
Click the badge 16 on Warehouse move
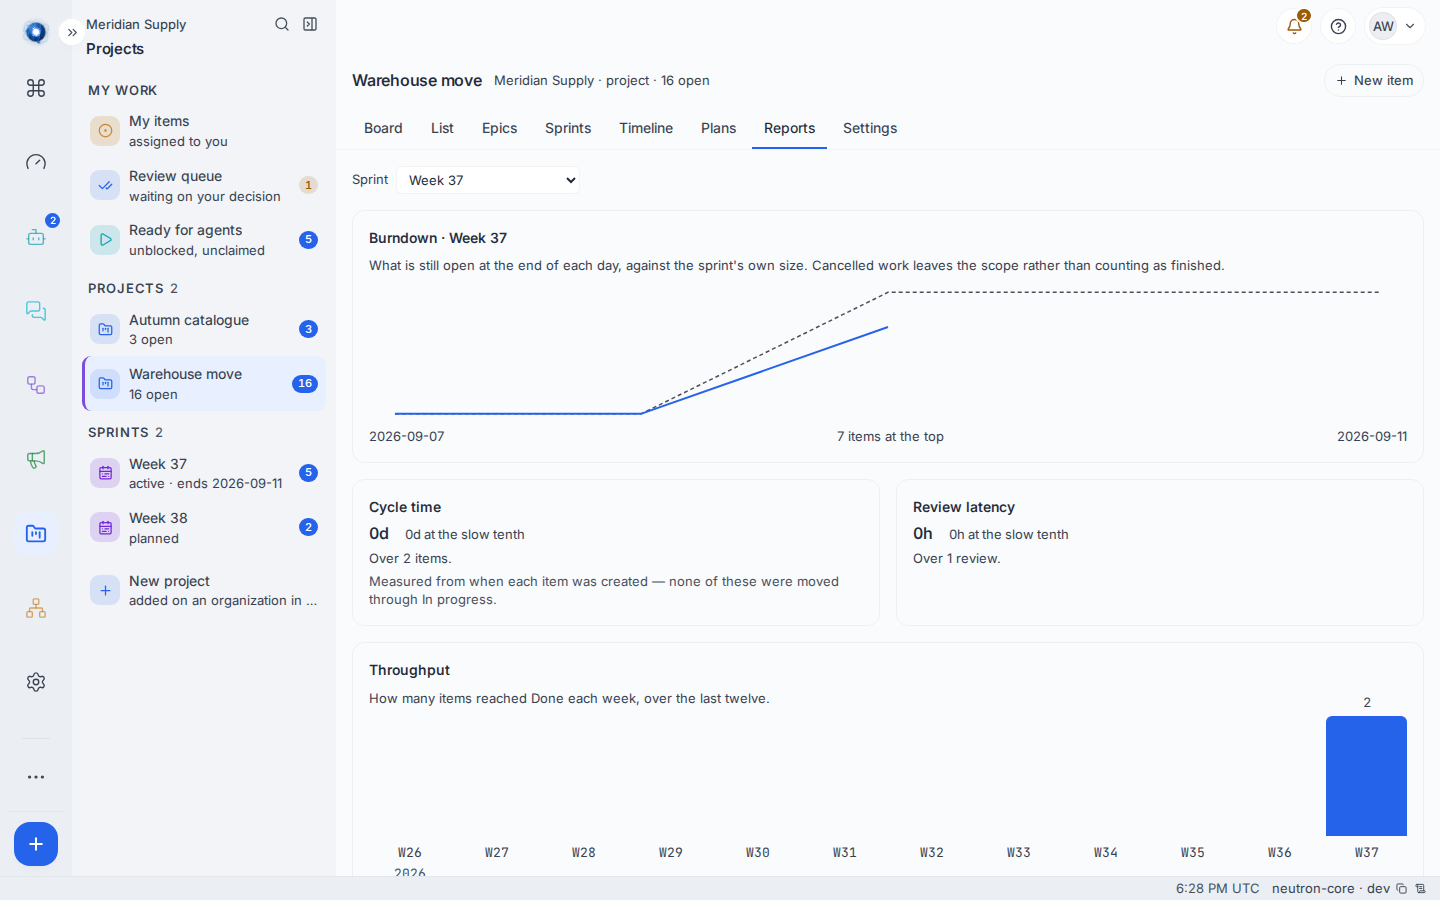305,383
